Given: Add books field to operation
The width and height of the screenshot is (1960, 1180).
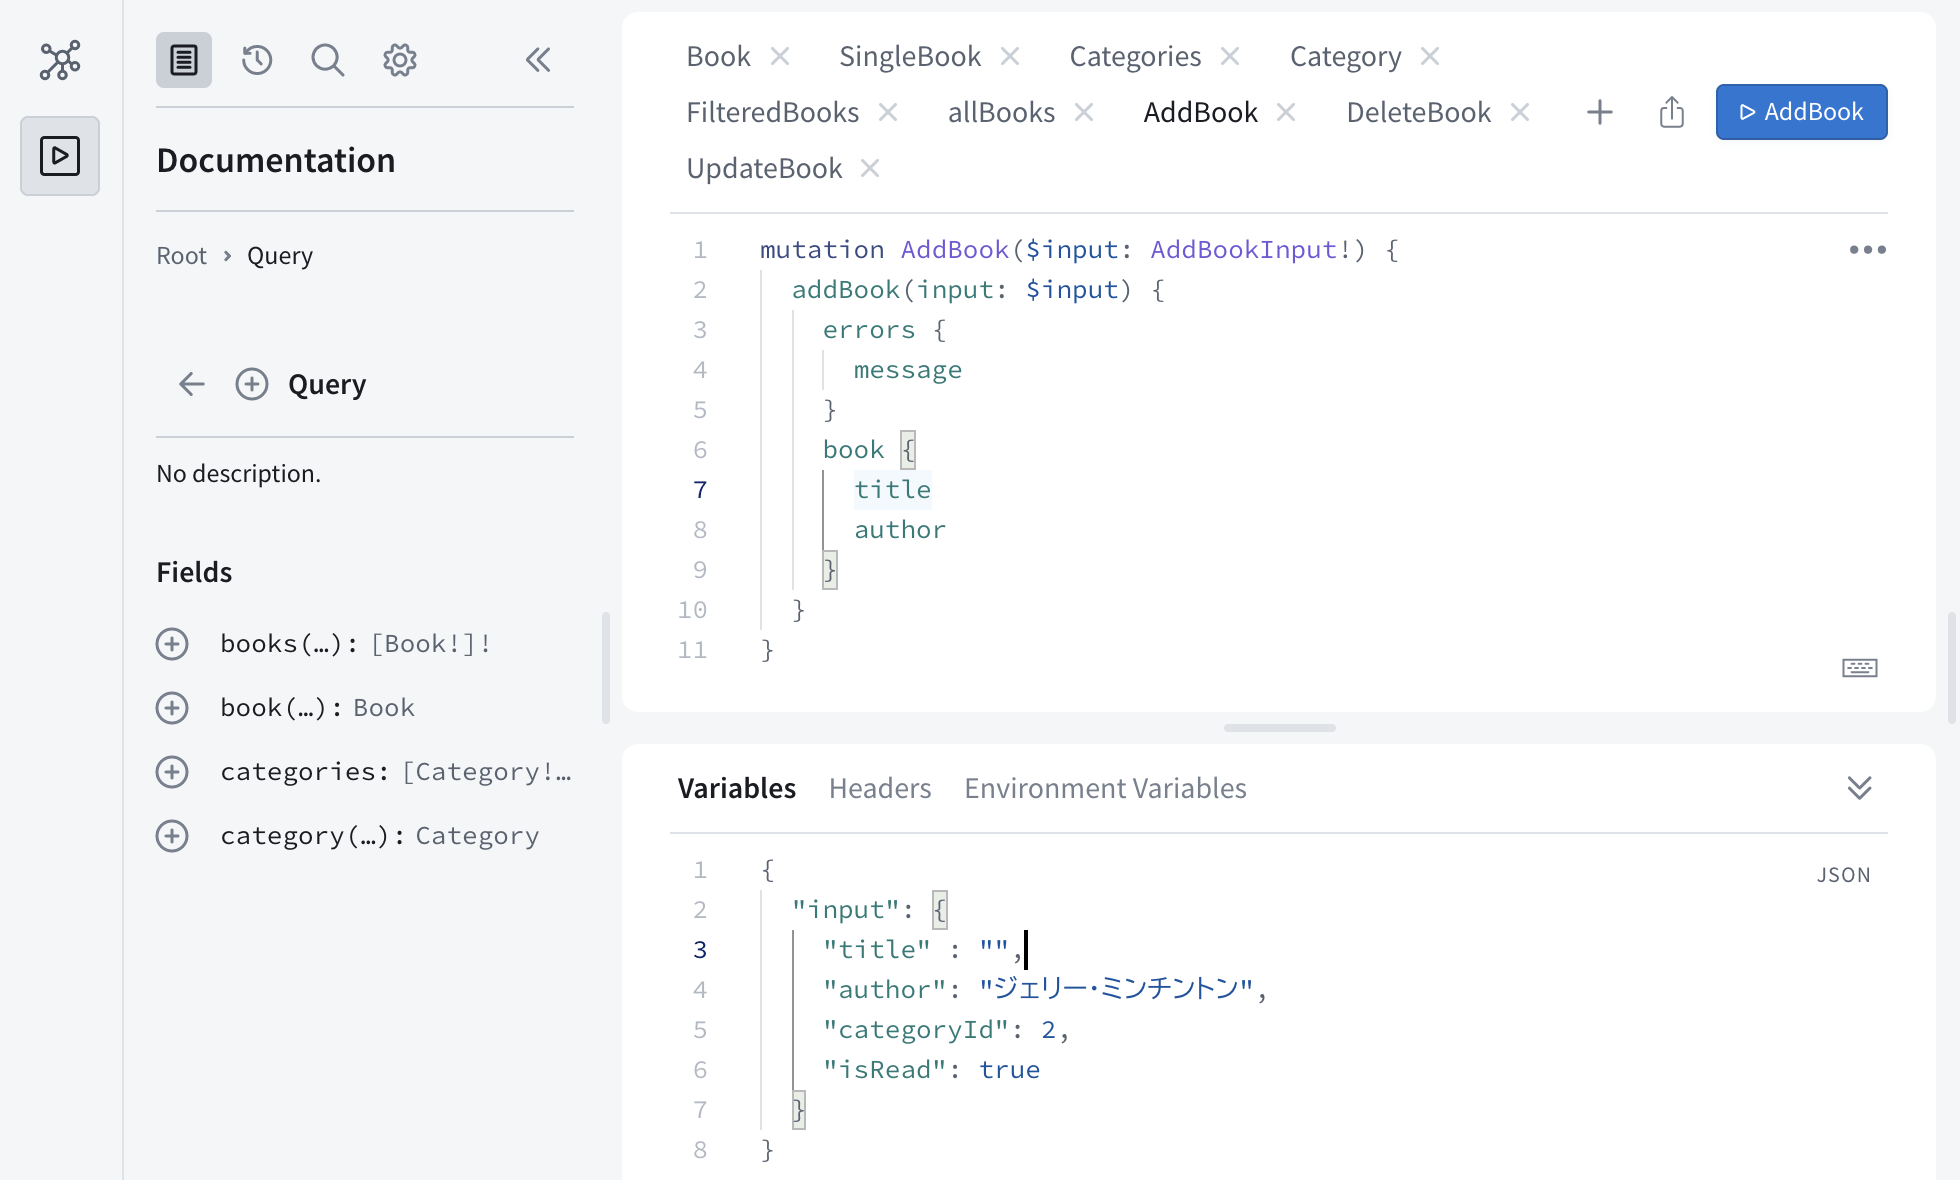Looking at the screenshot, I should click(172, 644).
